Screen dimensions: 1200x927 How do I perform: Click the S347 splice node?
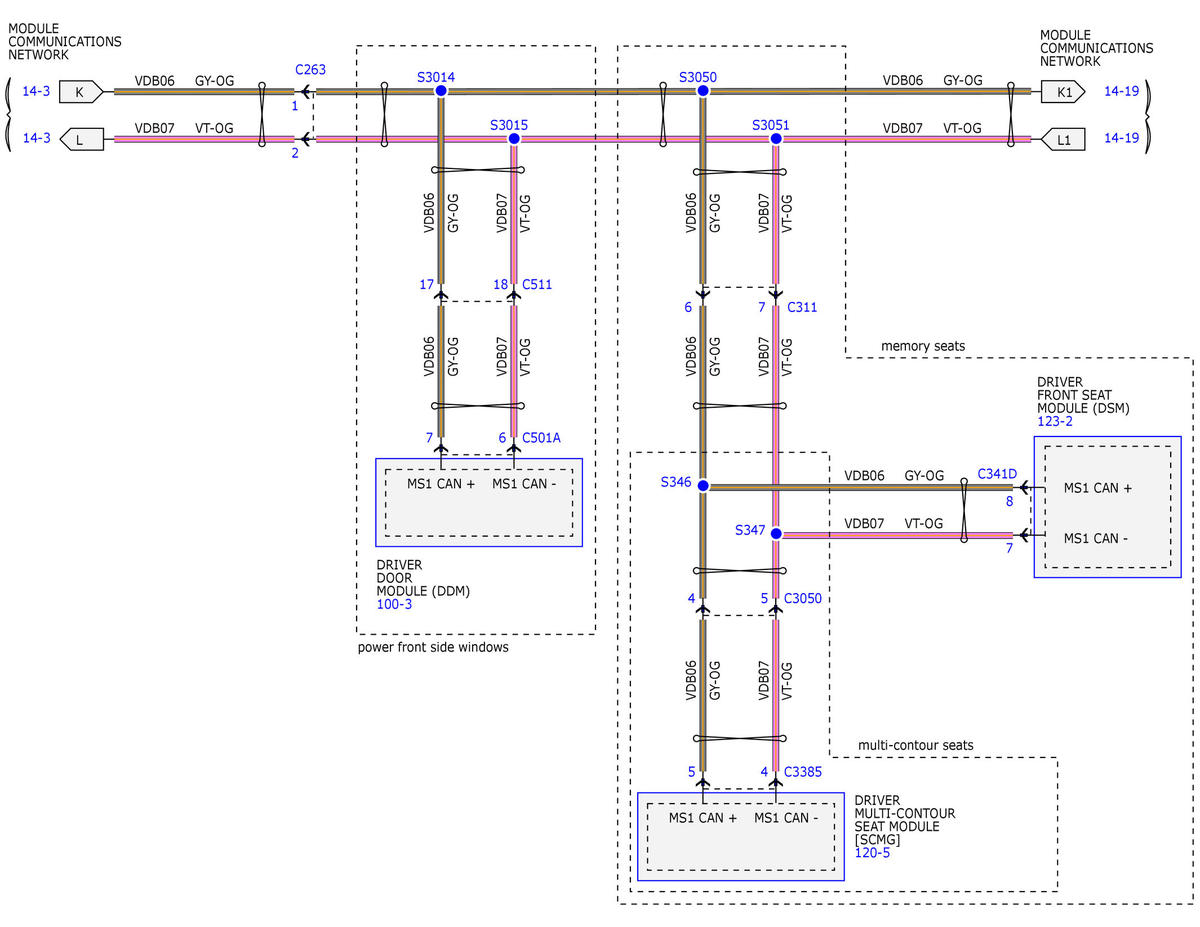point(776,534)
